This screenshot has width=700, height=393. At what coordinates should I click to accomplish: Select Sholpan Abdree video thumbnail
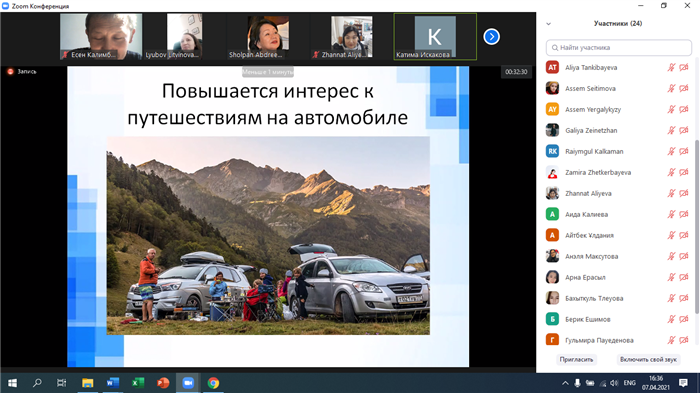click(x=268, y=37)
